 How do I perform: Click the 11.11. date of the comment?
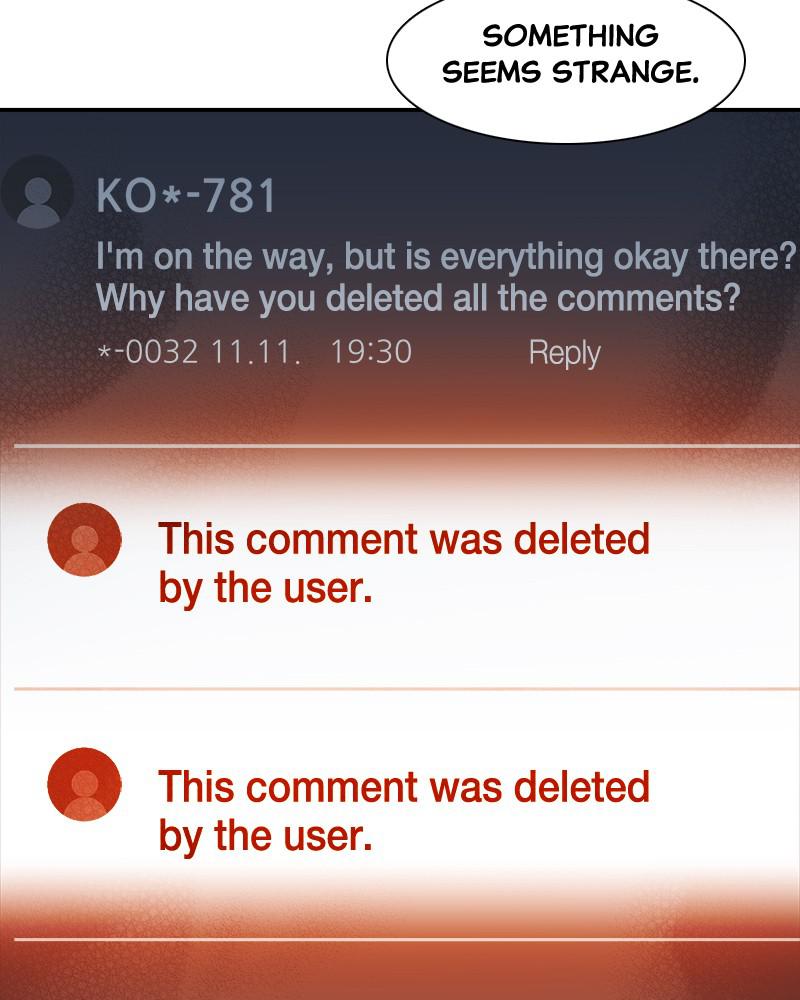click(x=255, y=352)
